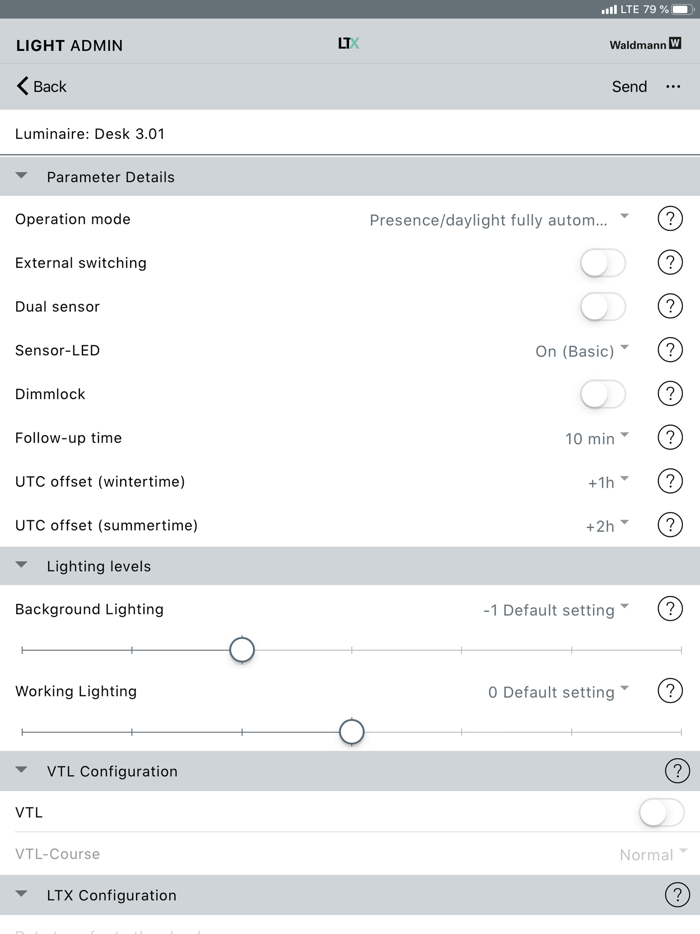This screenshot has height=934, width=700.
Task: Go Back to the previous screen
Action: pos(40,87)
